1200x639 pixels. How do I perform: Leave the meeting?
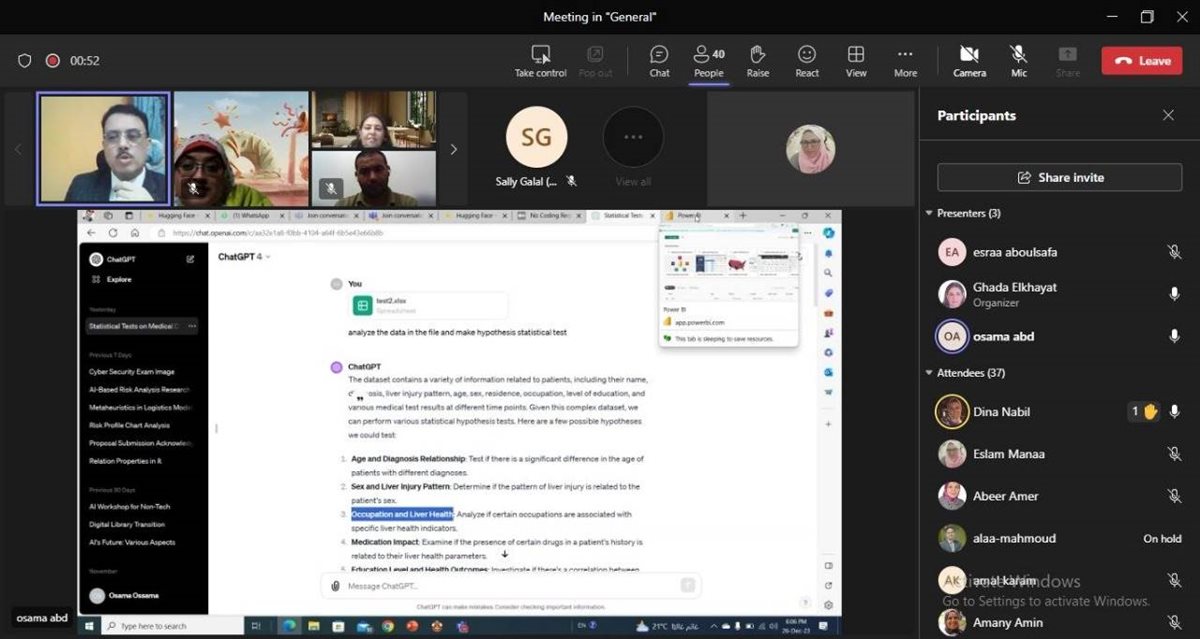pyautogui.click(x=1141, y=61)
